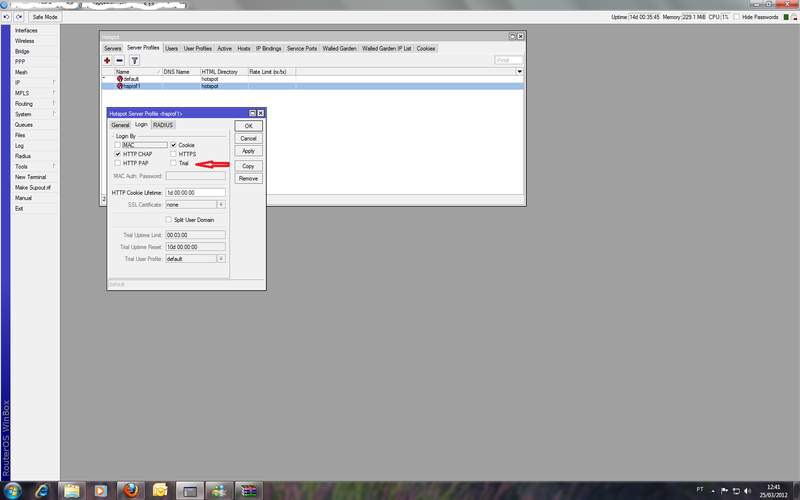Open the Windows Start menu
The width and height of the screenshot is (800, 500).
[x=11, y=491]
